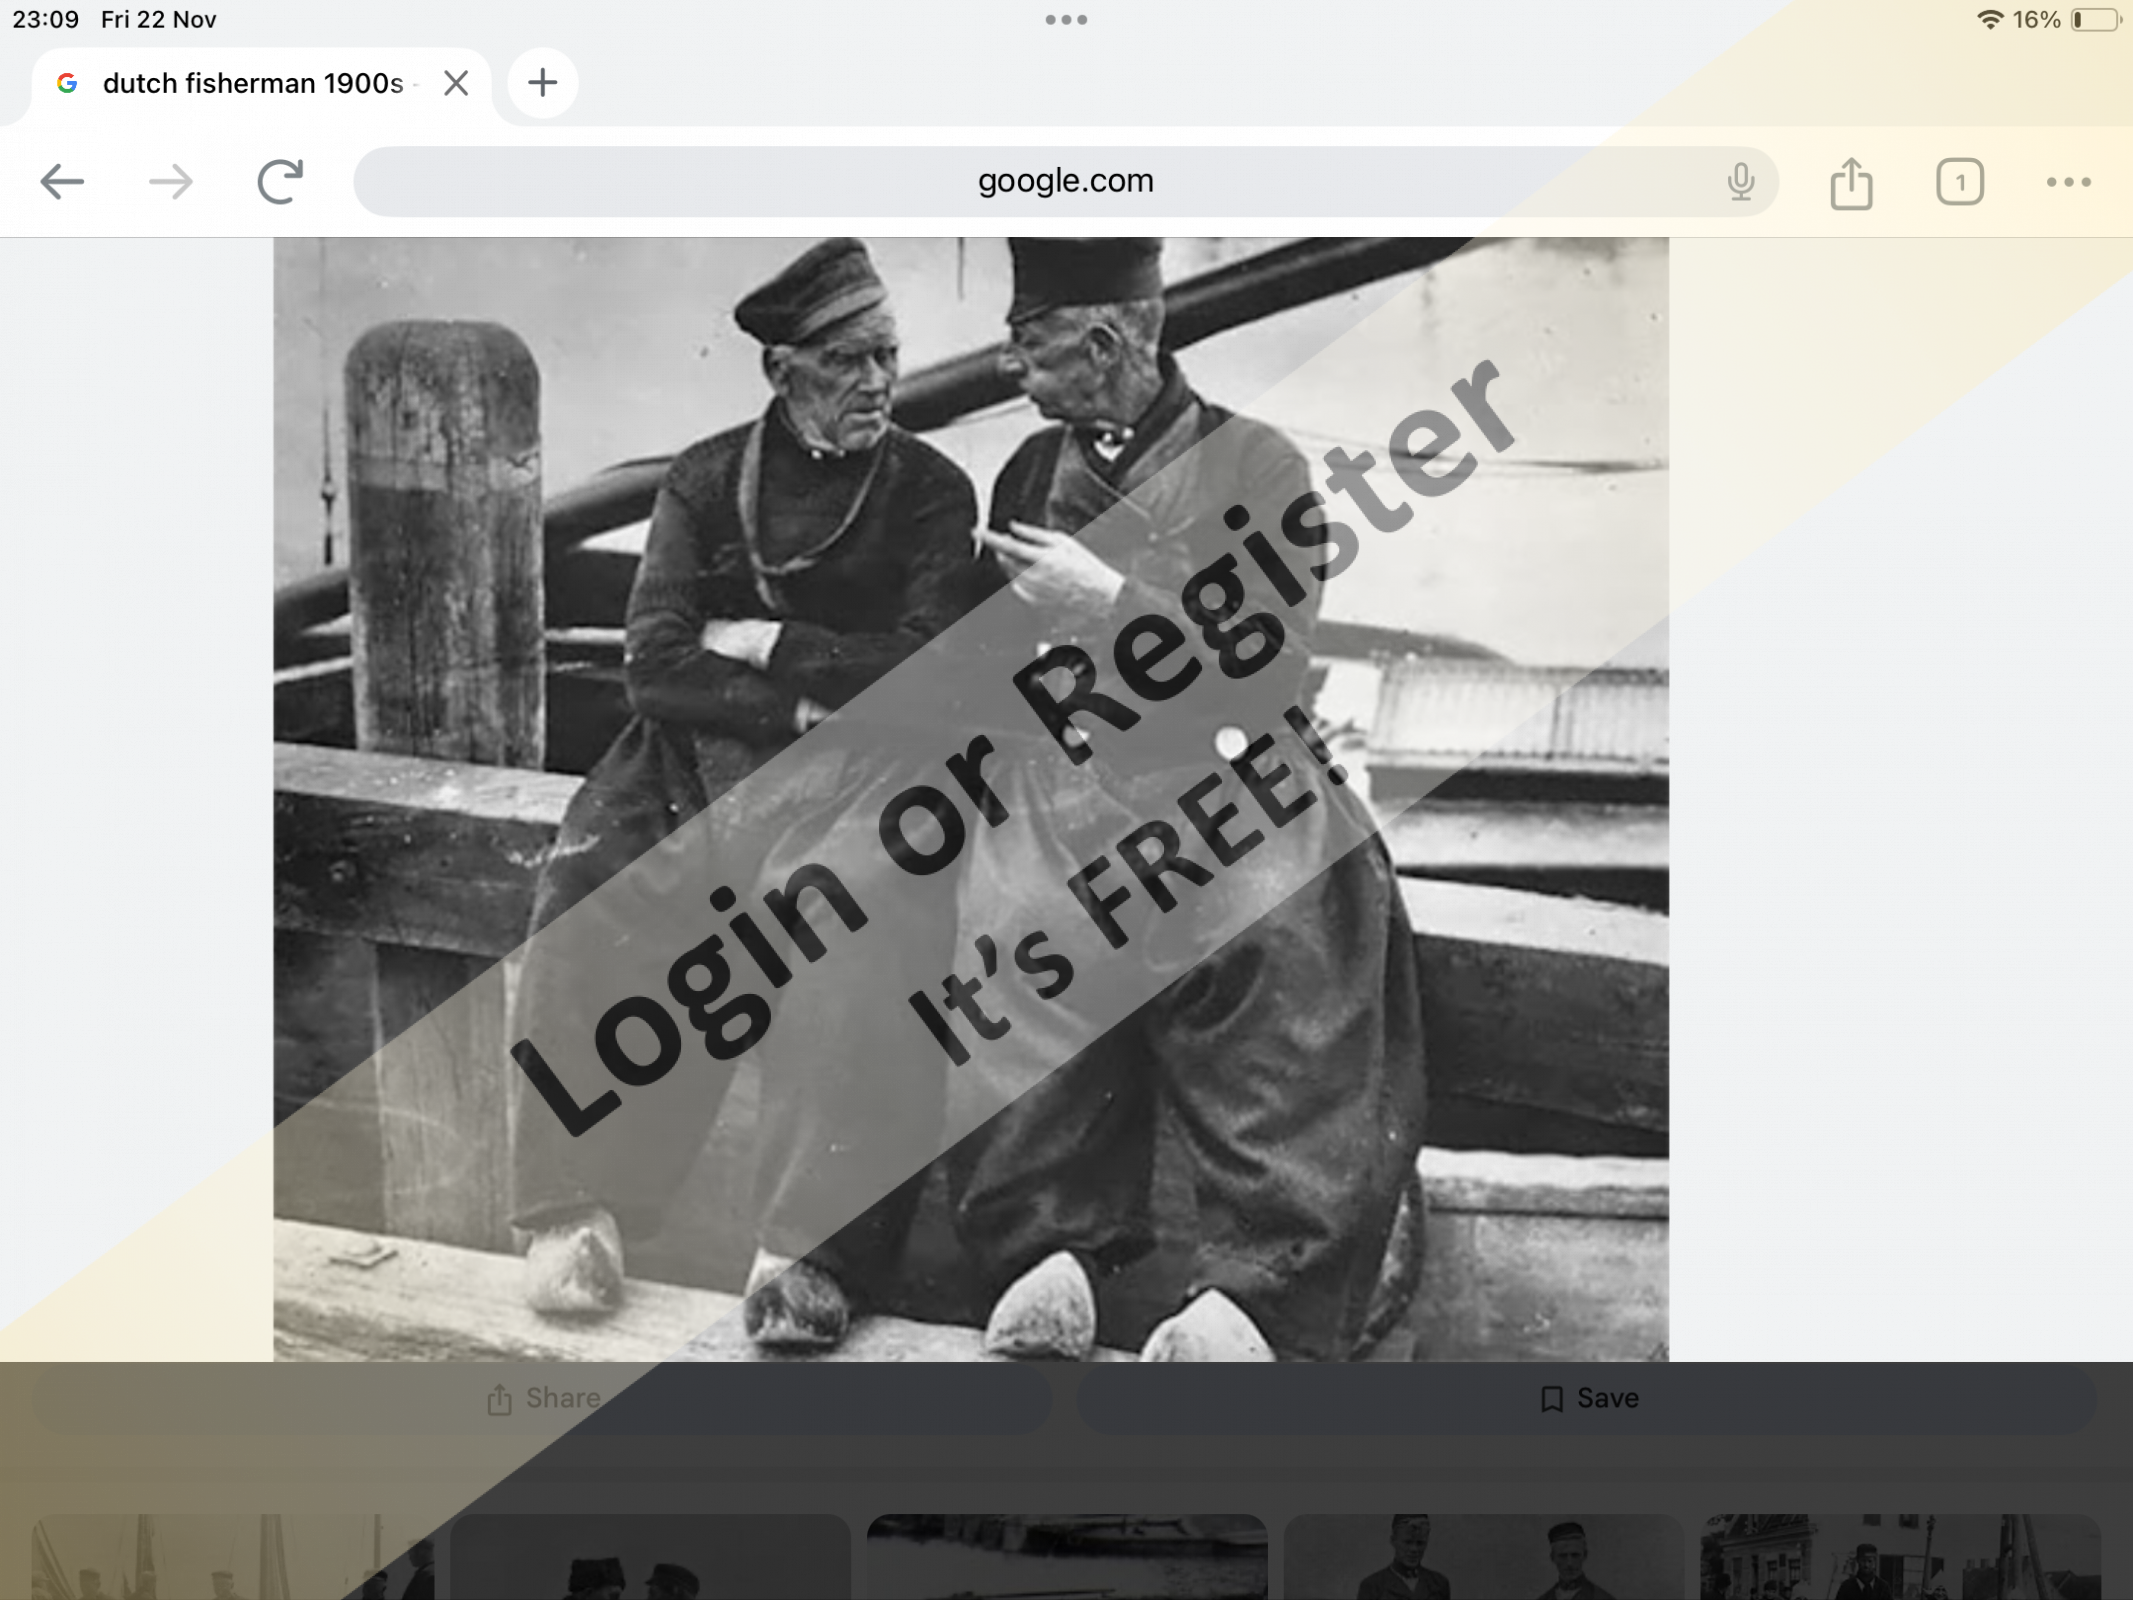2133x1600 pixels.
Task: Tap the Share button below the image
Action: pos(543,1398)
